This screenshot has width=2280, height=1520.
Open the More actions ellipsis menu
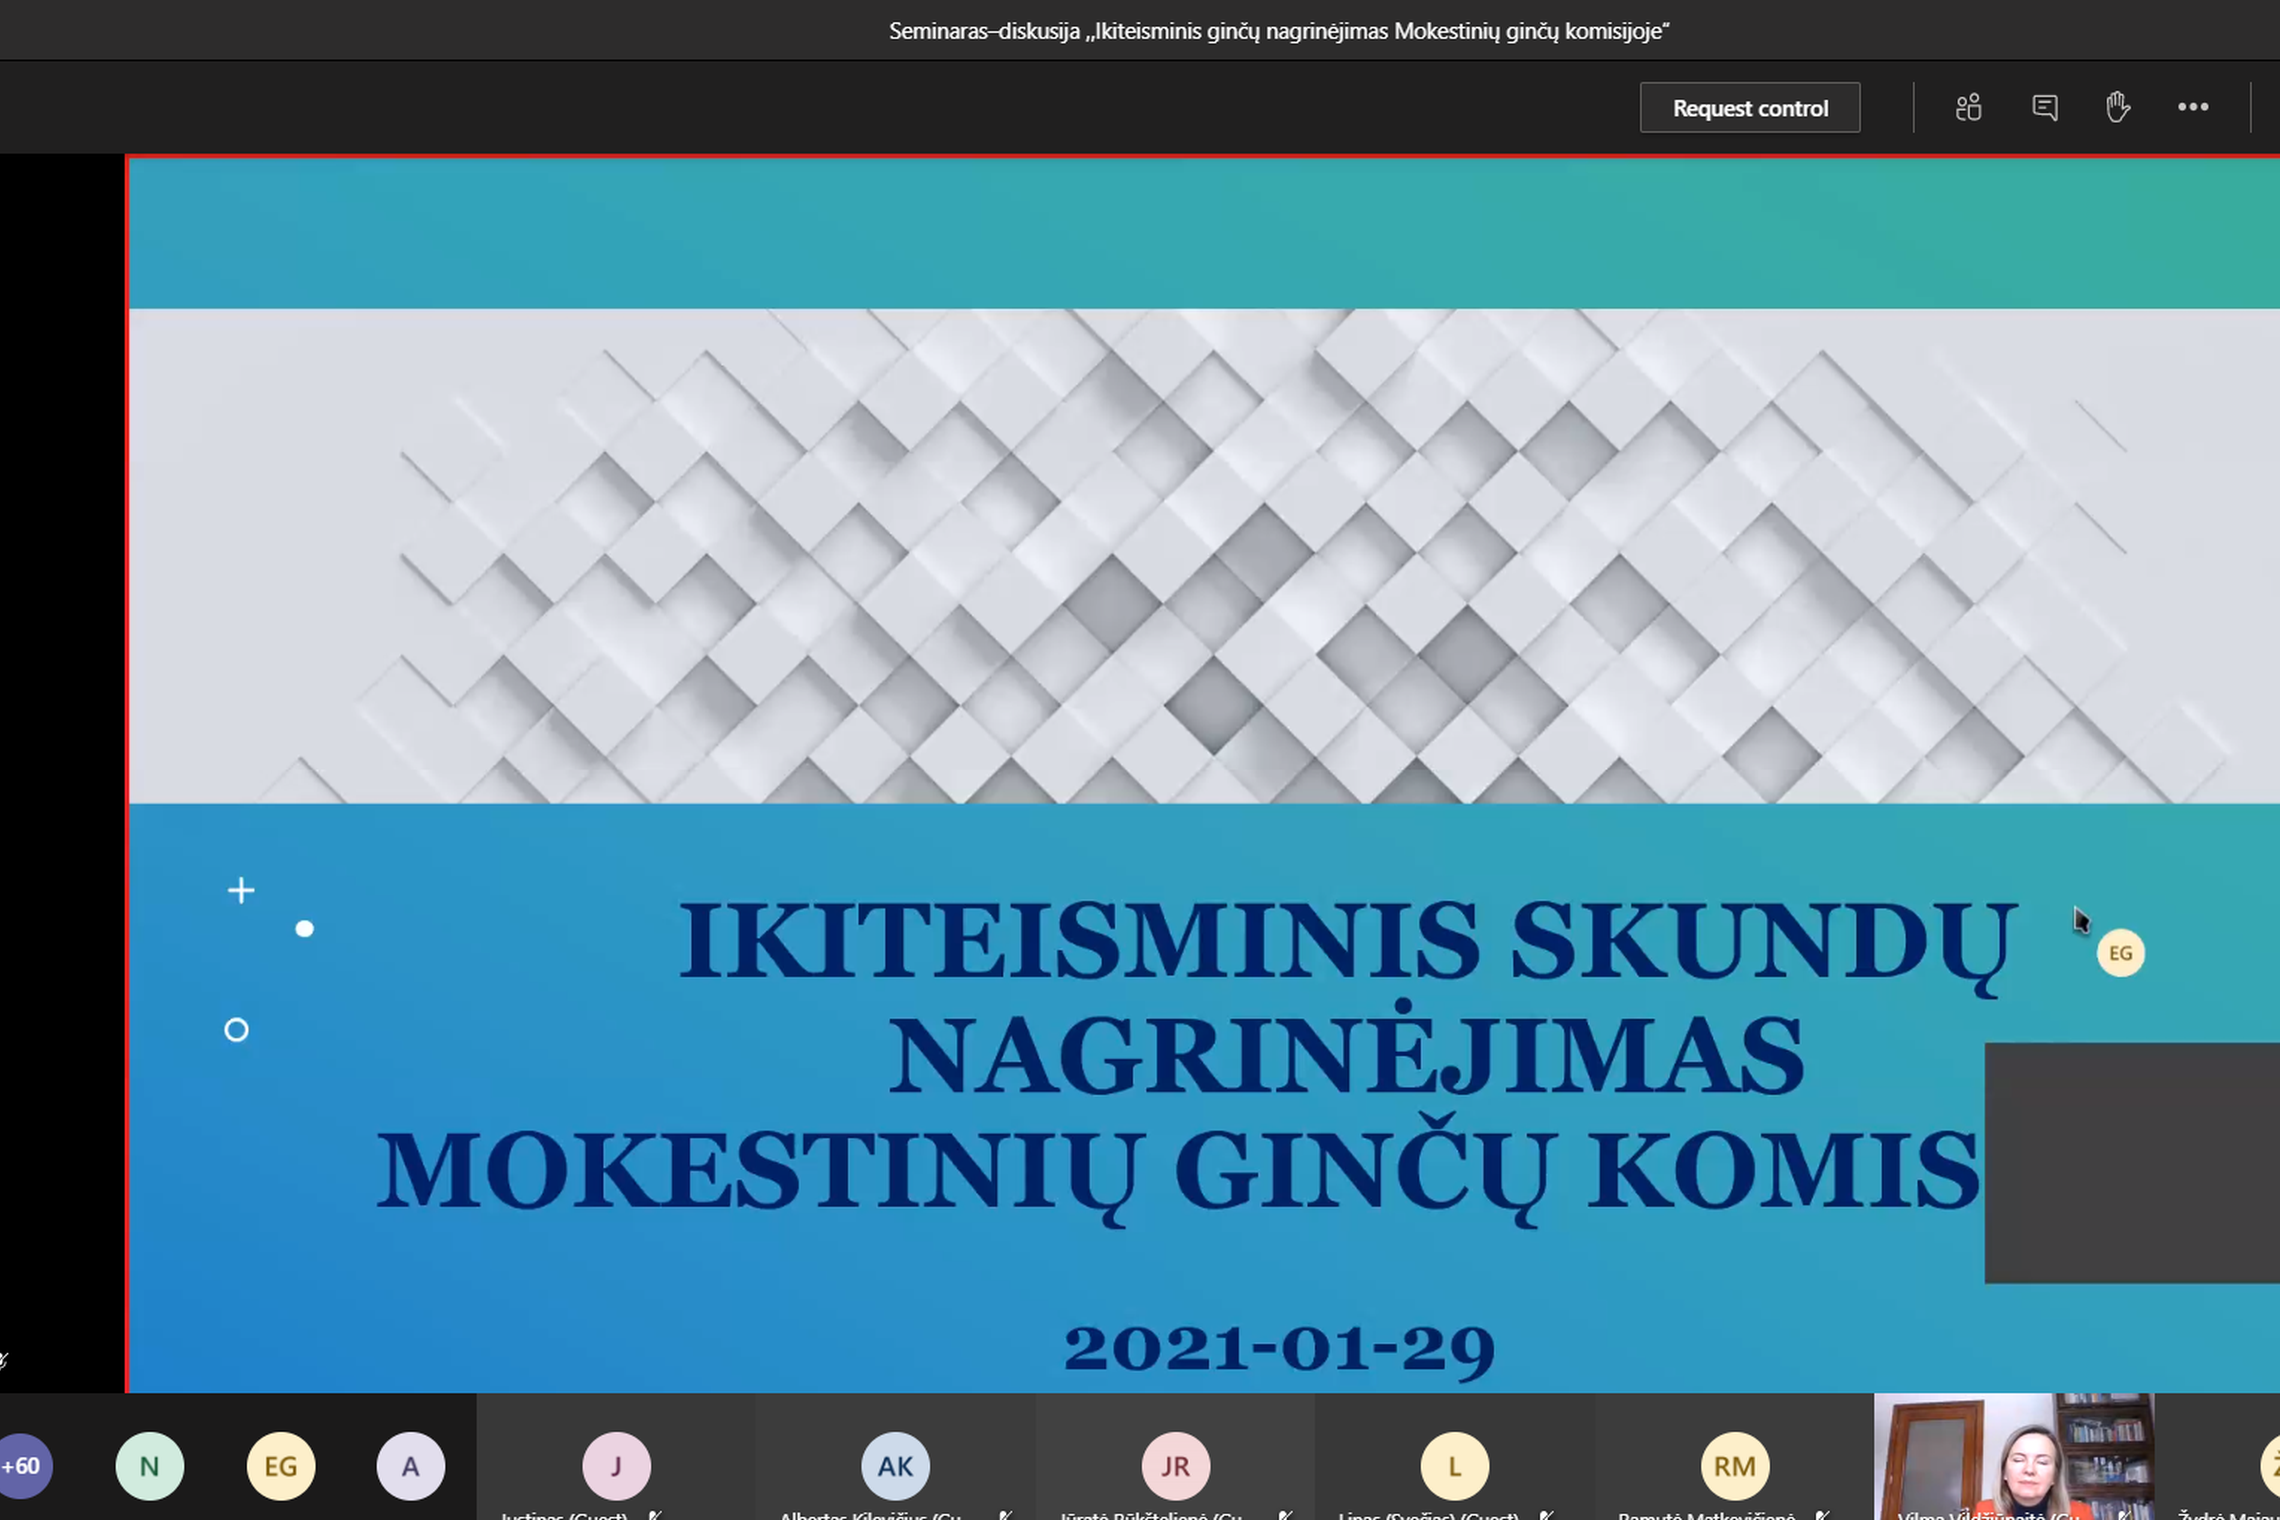click(2193, 107)
